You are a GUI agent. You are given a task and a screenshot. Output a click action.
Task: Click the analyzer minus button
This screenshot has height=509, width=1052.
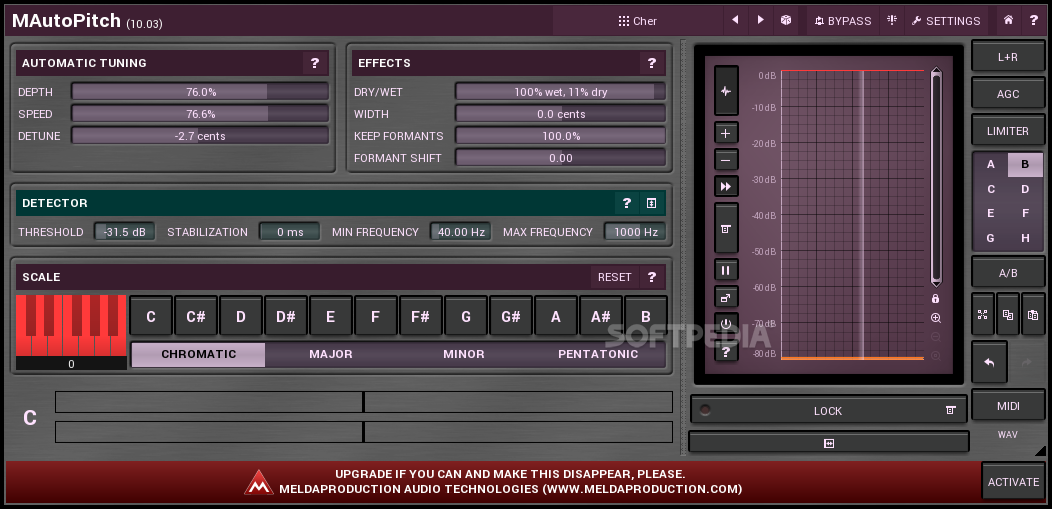tap(726, 160)
